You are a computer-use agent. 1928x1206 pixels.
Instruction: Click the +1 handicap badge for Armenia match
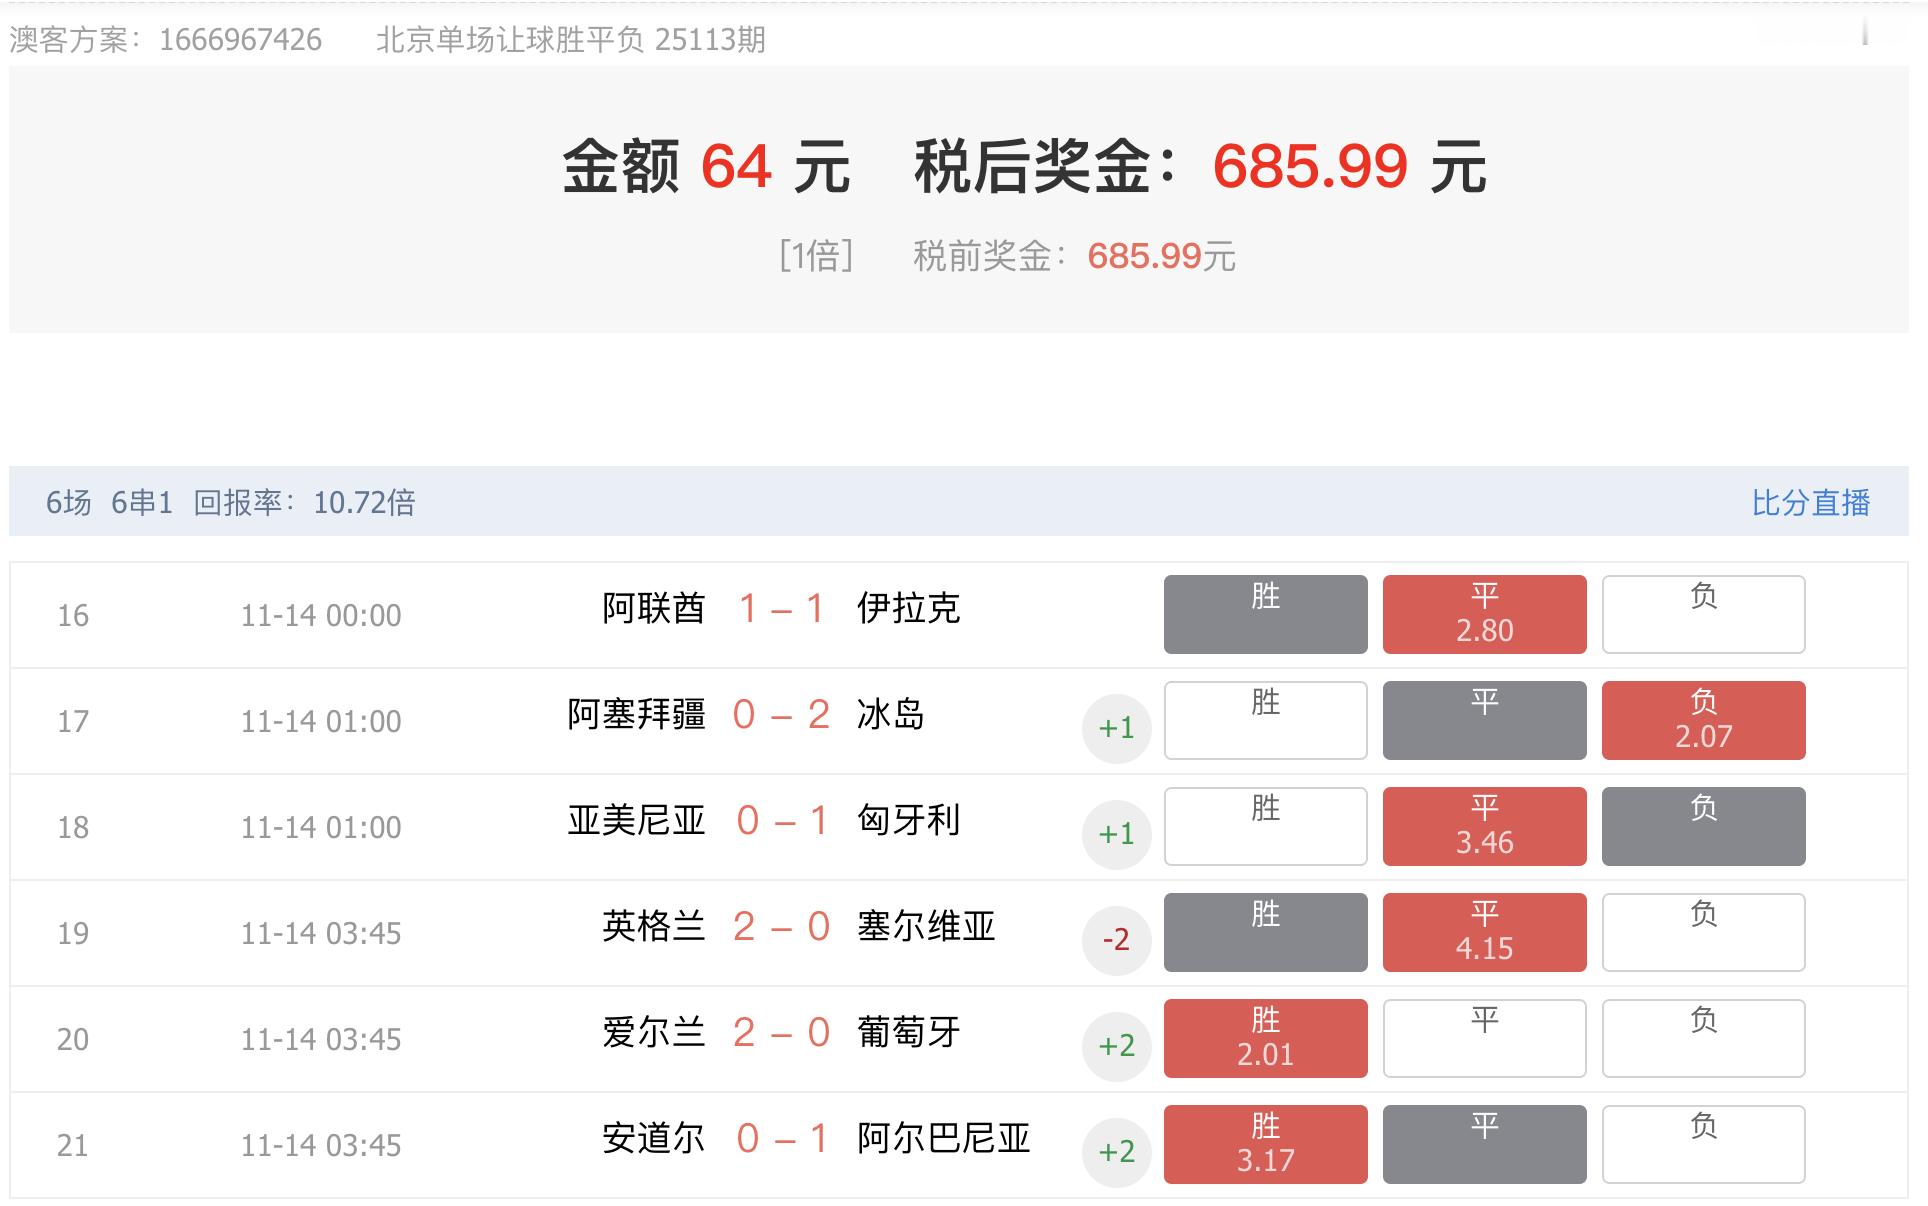pos(1117,833)
